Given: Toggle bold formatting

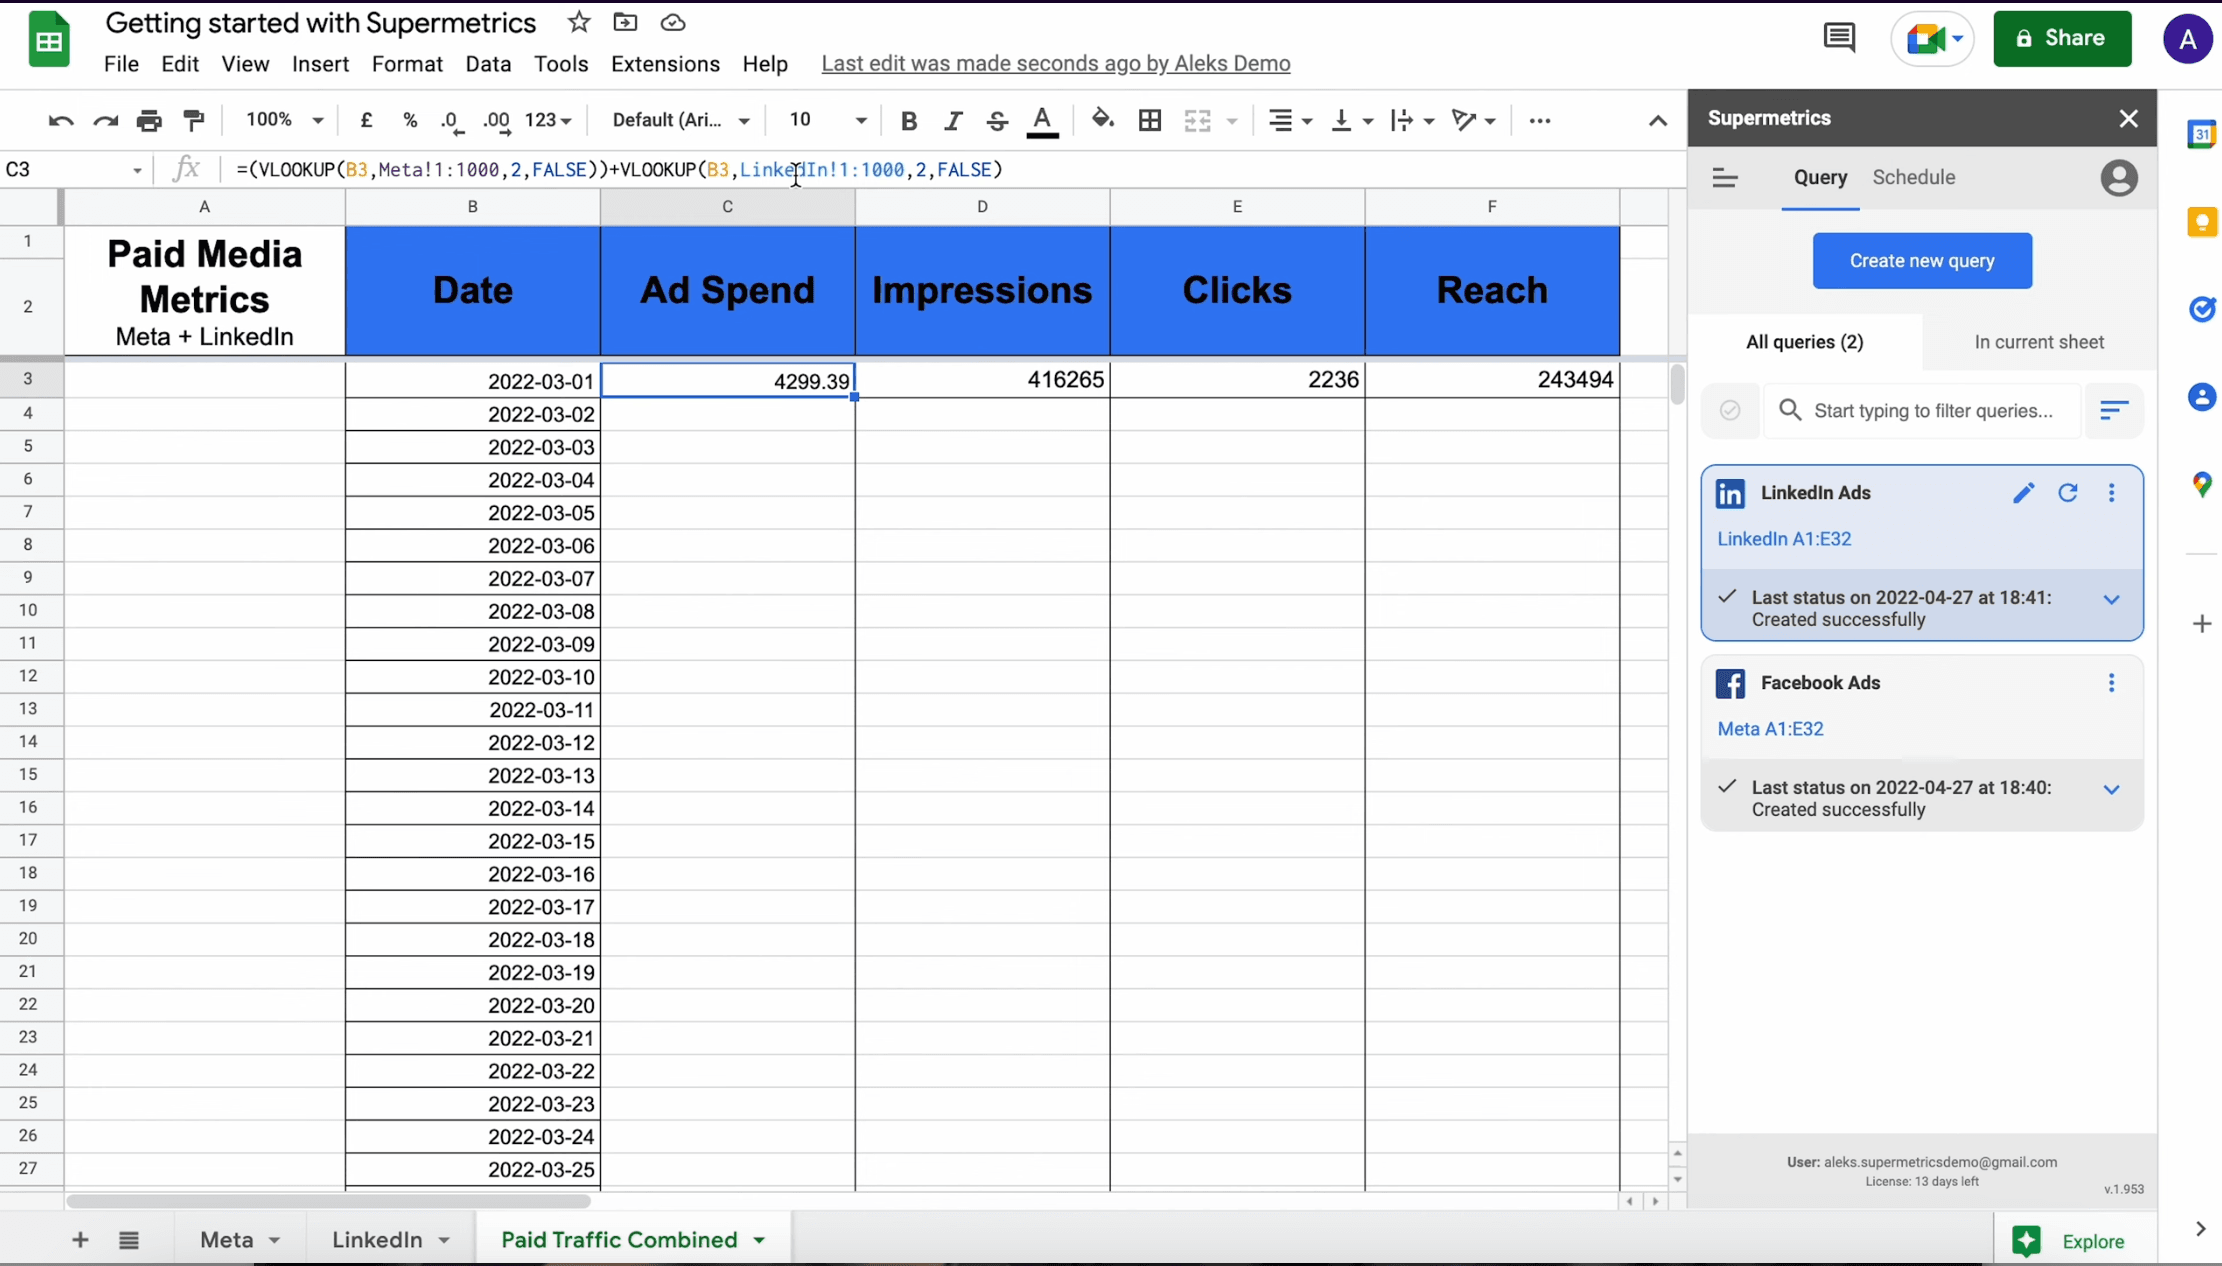Looking at the screenshot, I should point(908,121).
